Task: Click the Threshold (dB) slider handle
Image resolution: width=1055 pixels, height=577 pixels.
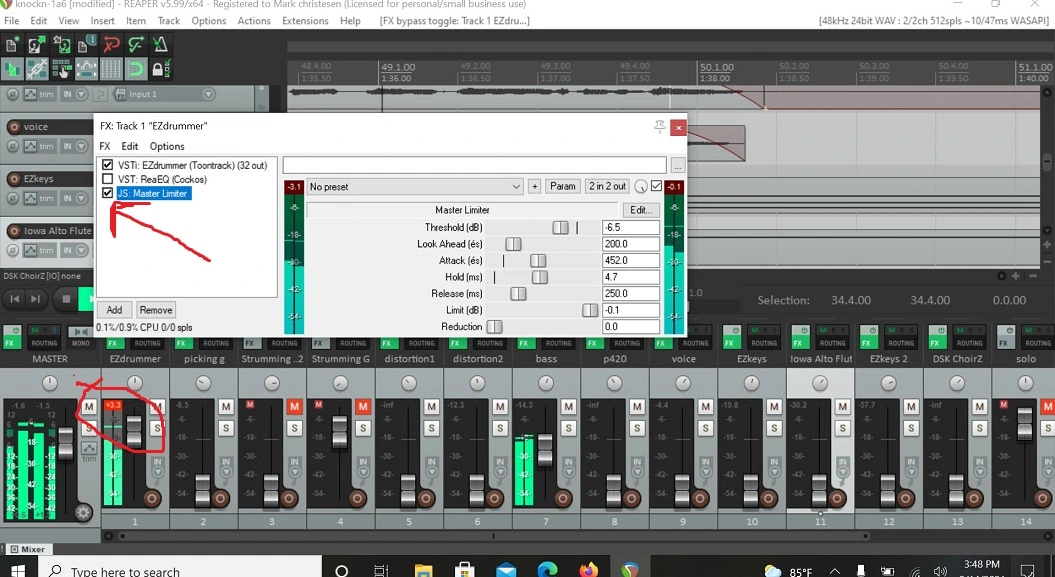Action: tap(560, 227)
